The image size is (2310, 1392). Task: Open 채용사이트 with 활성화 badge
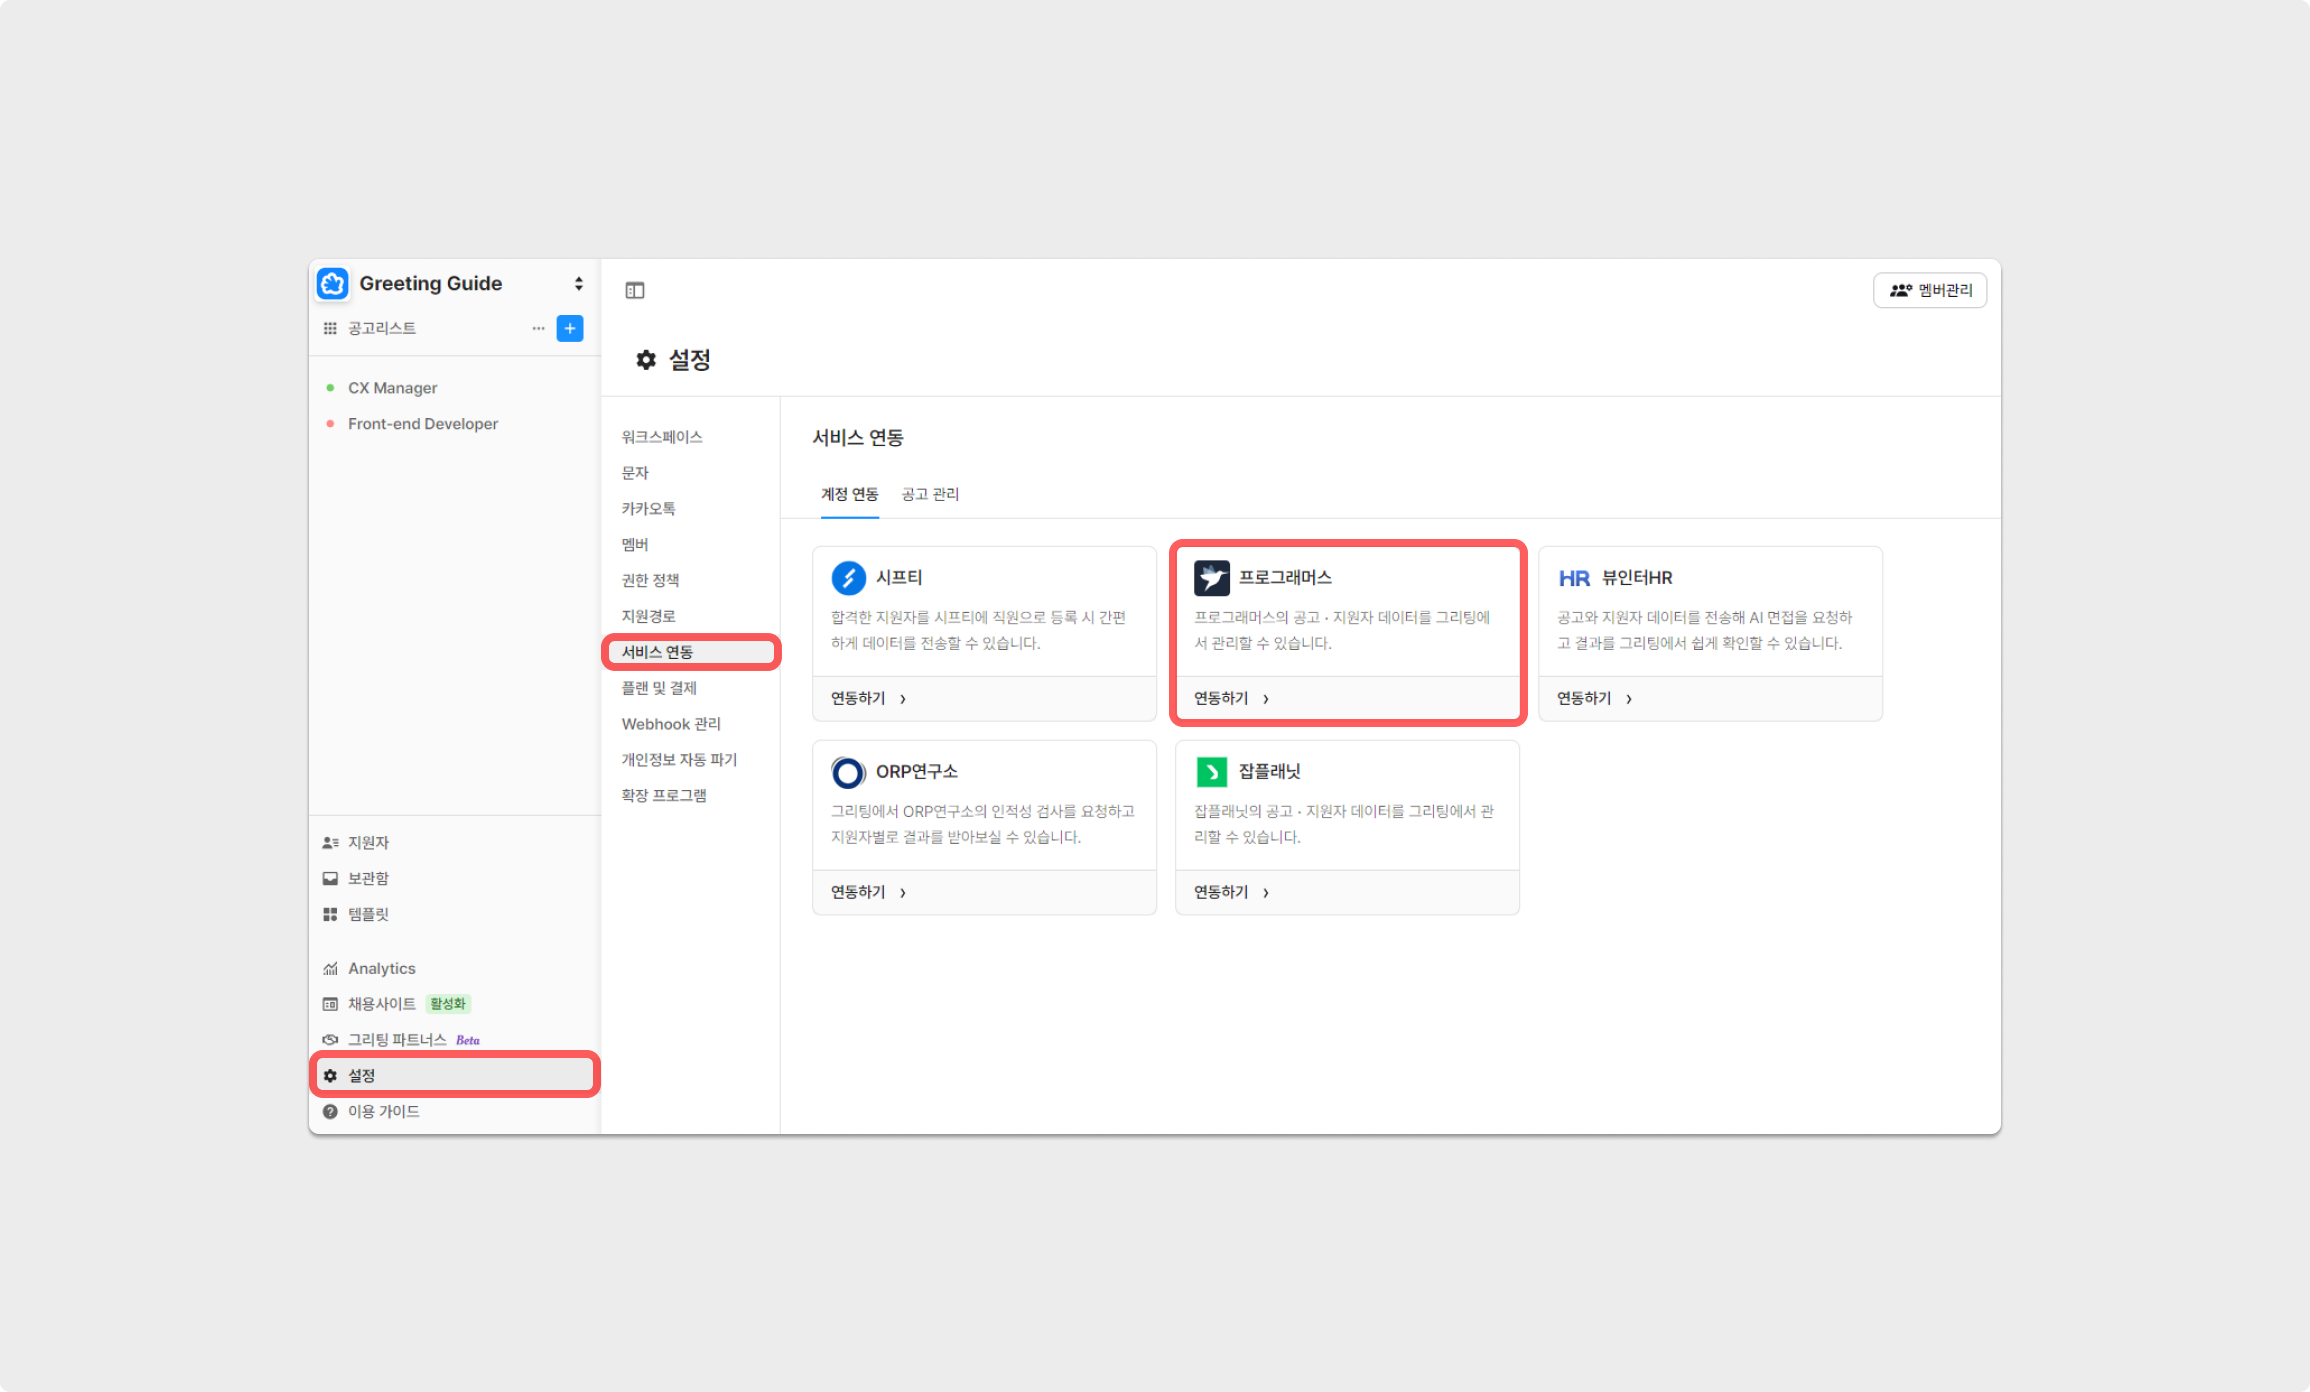tap(381, 1003)
